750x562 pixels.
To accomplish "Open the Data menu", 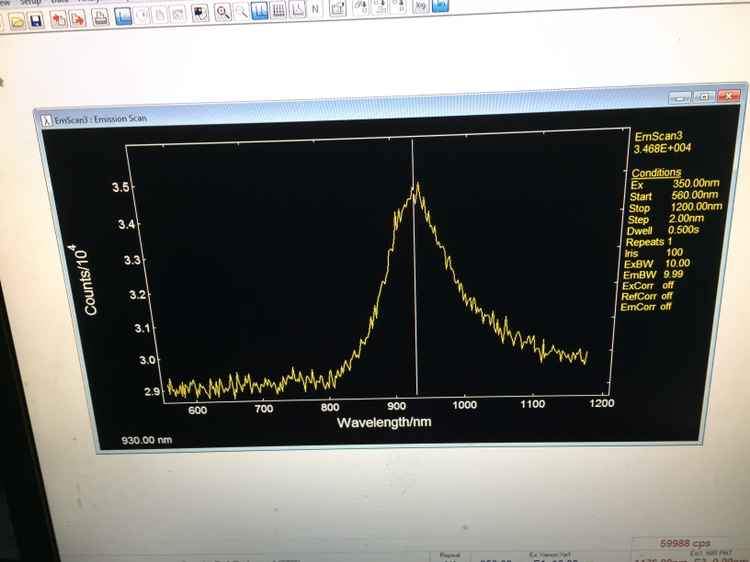I will 60,1.
